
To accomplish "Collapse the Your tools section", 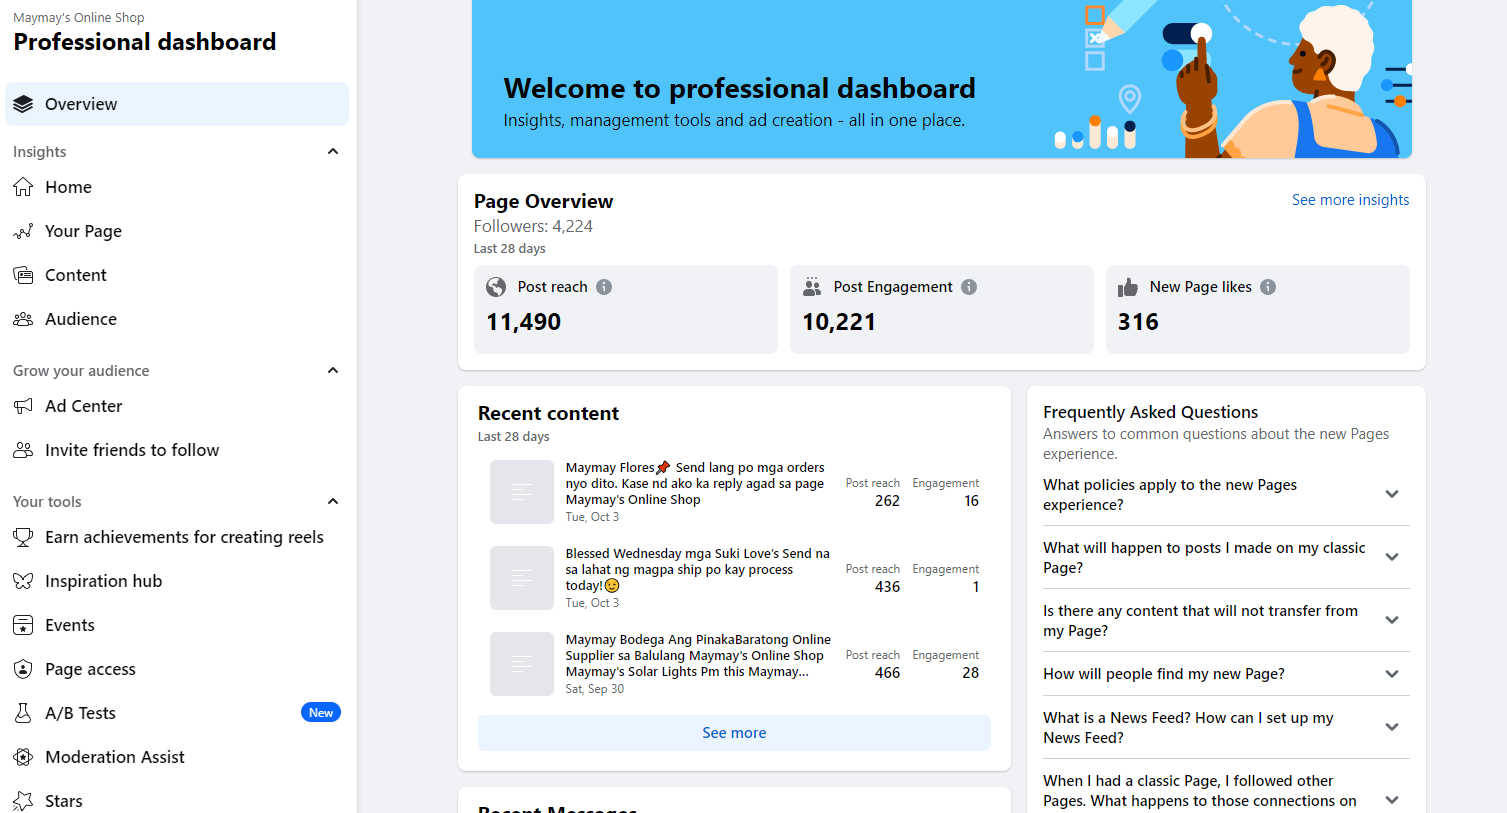I will (x=333, y=502).
